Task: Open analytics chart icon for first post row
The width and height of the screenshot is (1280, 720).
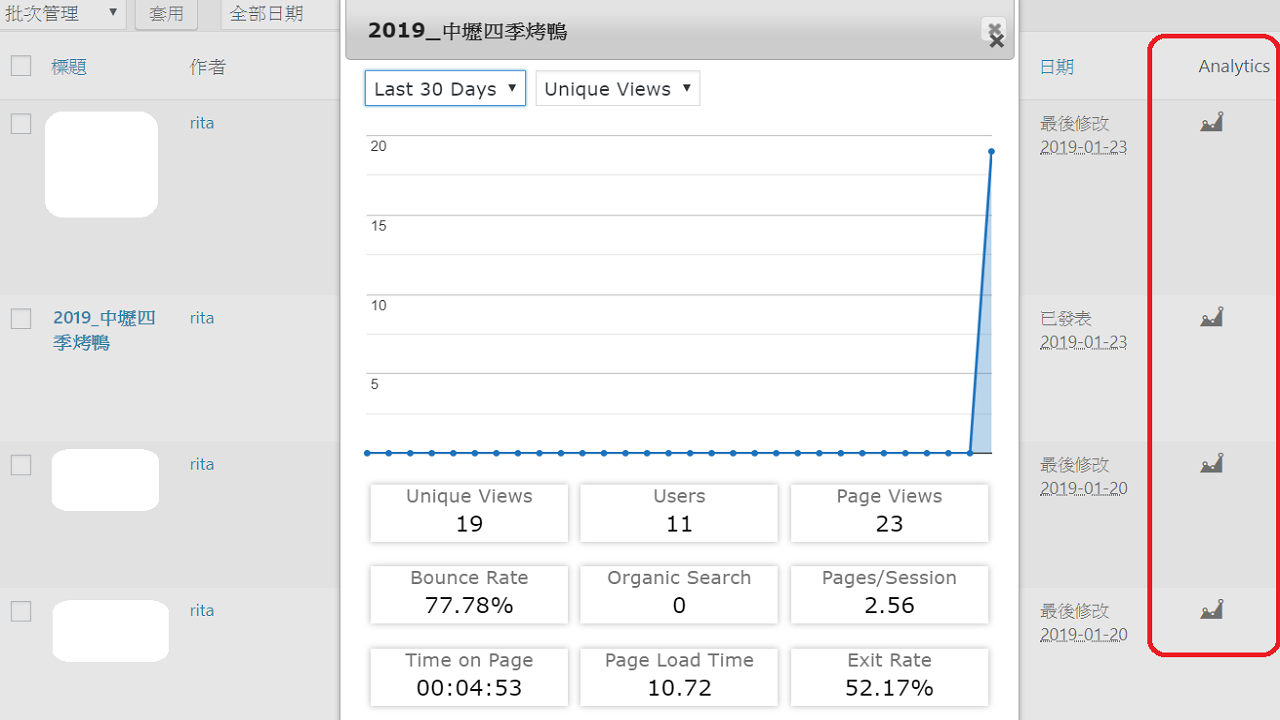Action: [1211, 123]
